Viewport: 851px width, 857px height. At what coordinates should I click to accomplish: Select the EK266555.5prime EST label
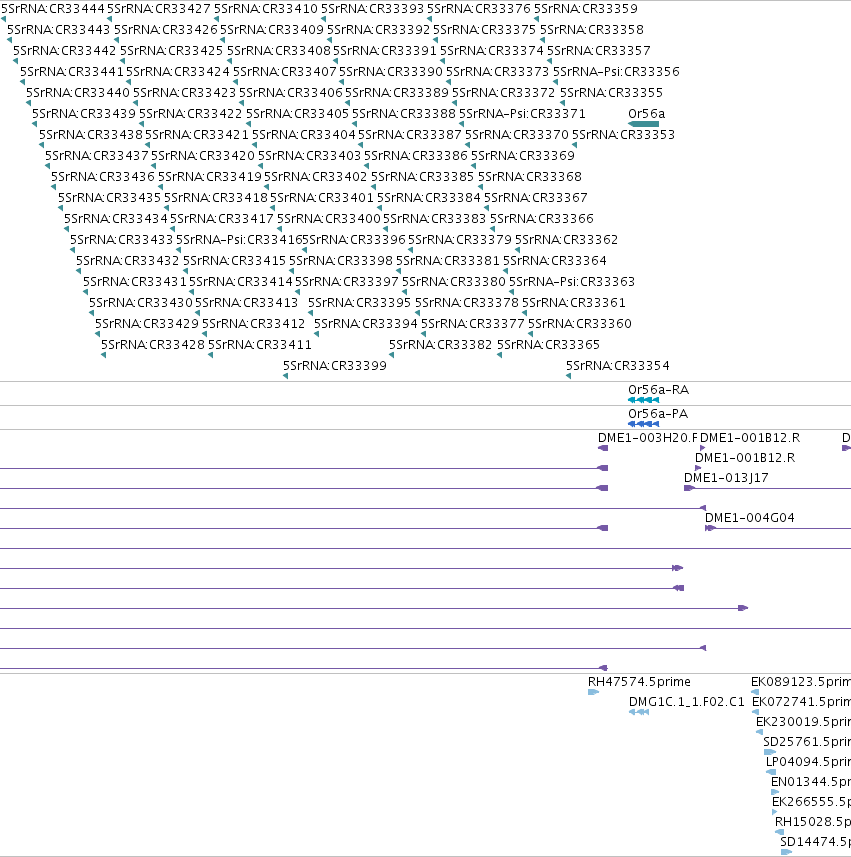tap(812, 802)
